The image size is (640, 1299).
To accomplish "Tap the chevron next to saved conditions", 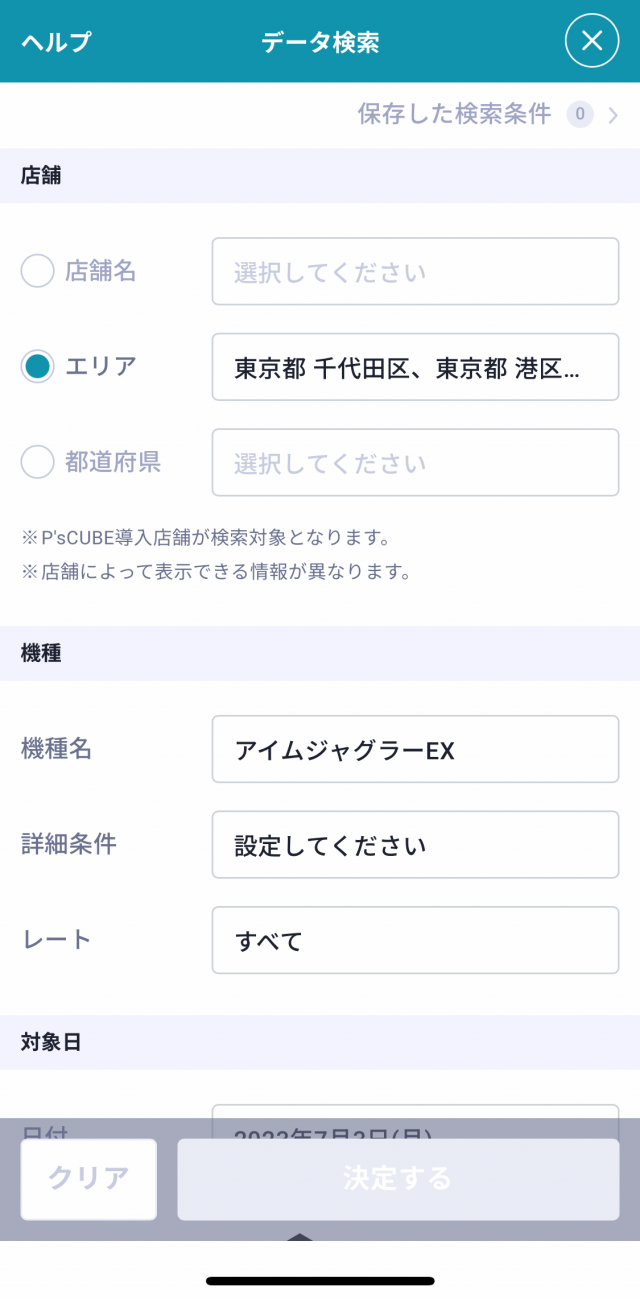I will tap(613, 115).
